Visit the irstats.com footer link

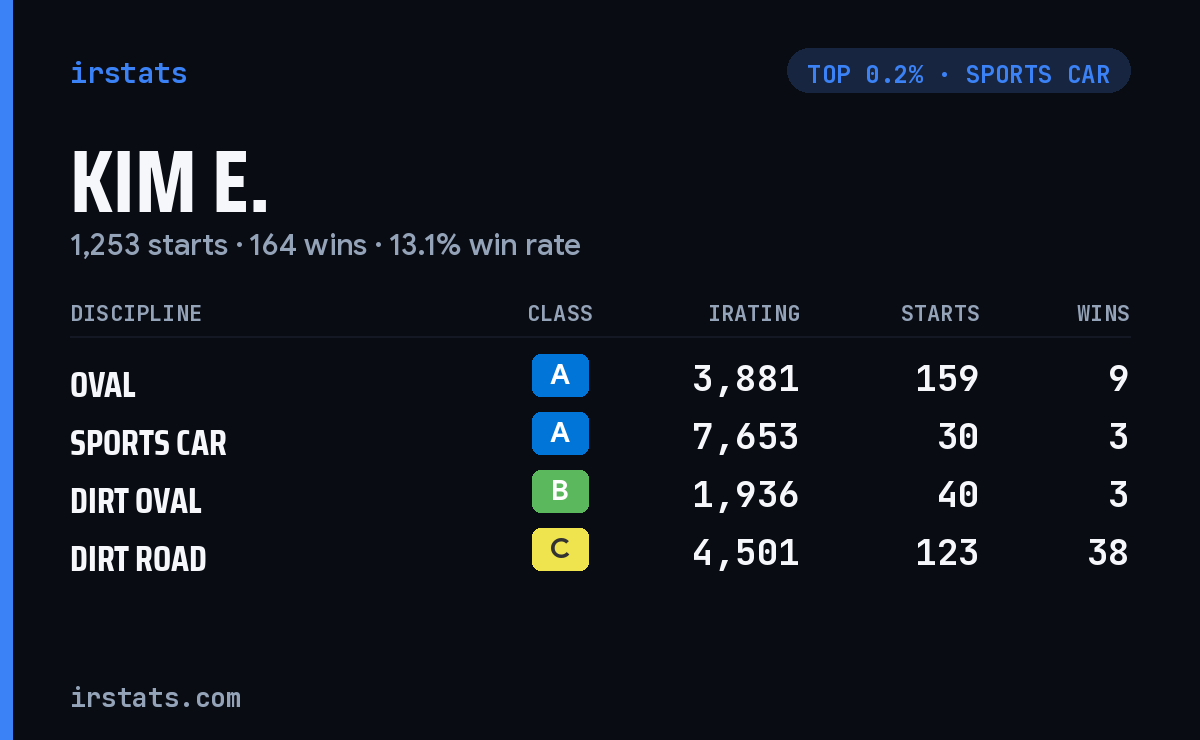pos(156,697)
